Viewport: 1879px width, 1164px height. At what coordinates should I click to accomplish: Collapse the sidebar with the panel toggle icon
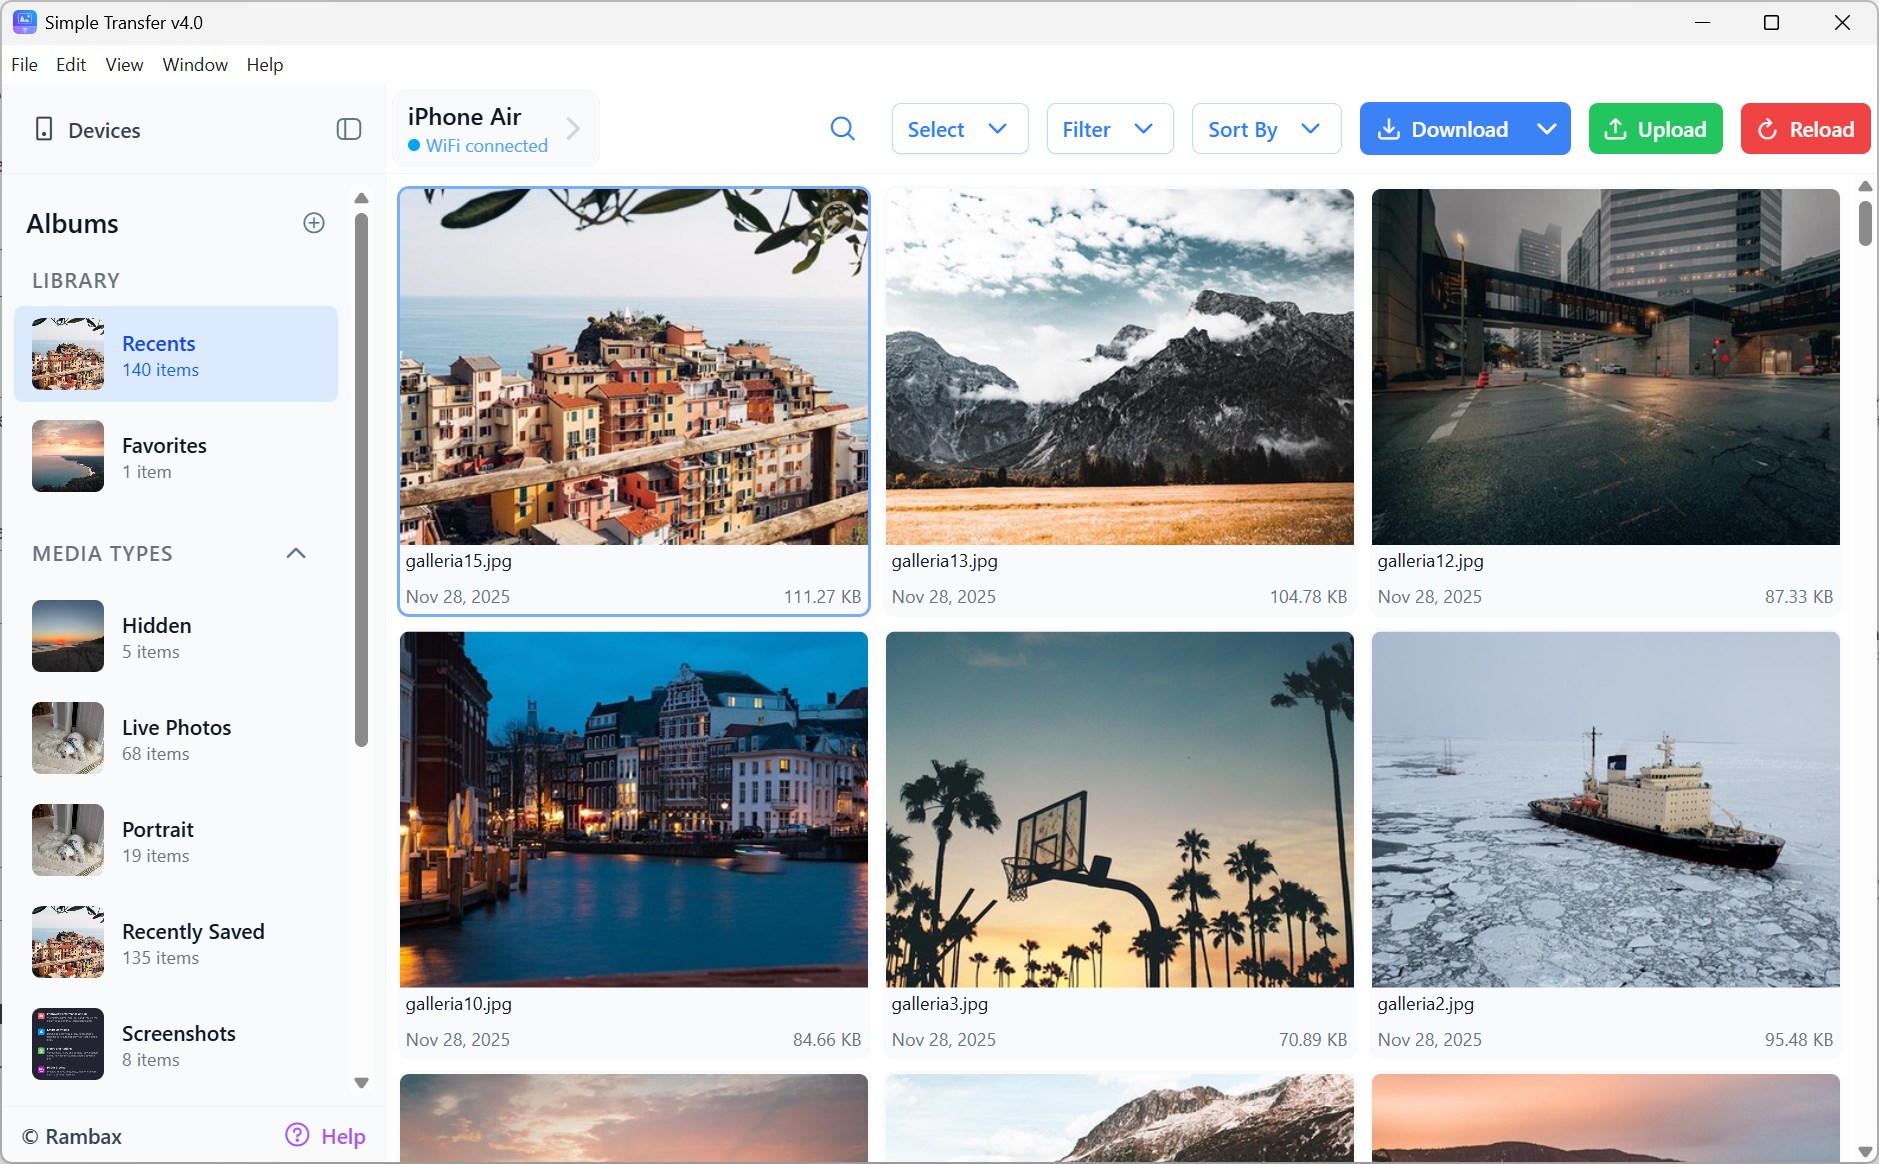tap(348, 129)
